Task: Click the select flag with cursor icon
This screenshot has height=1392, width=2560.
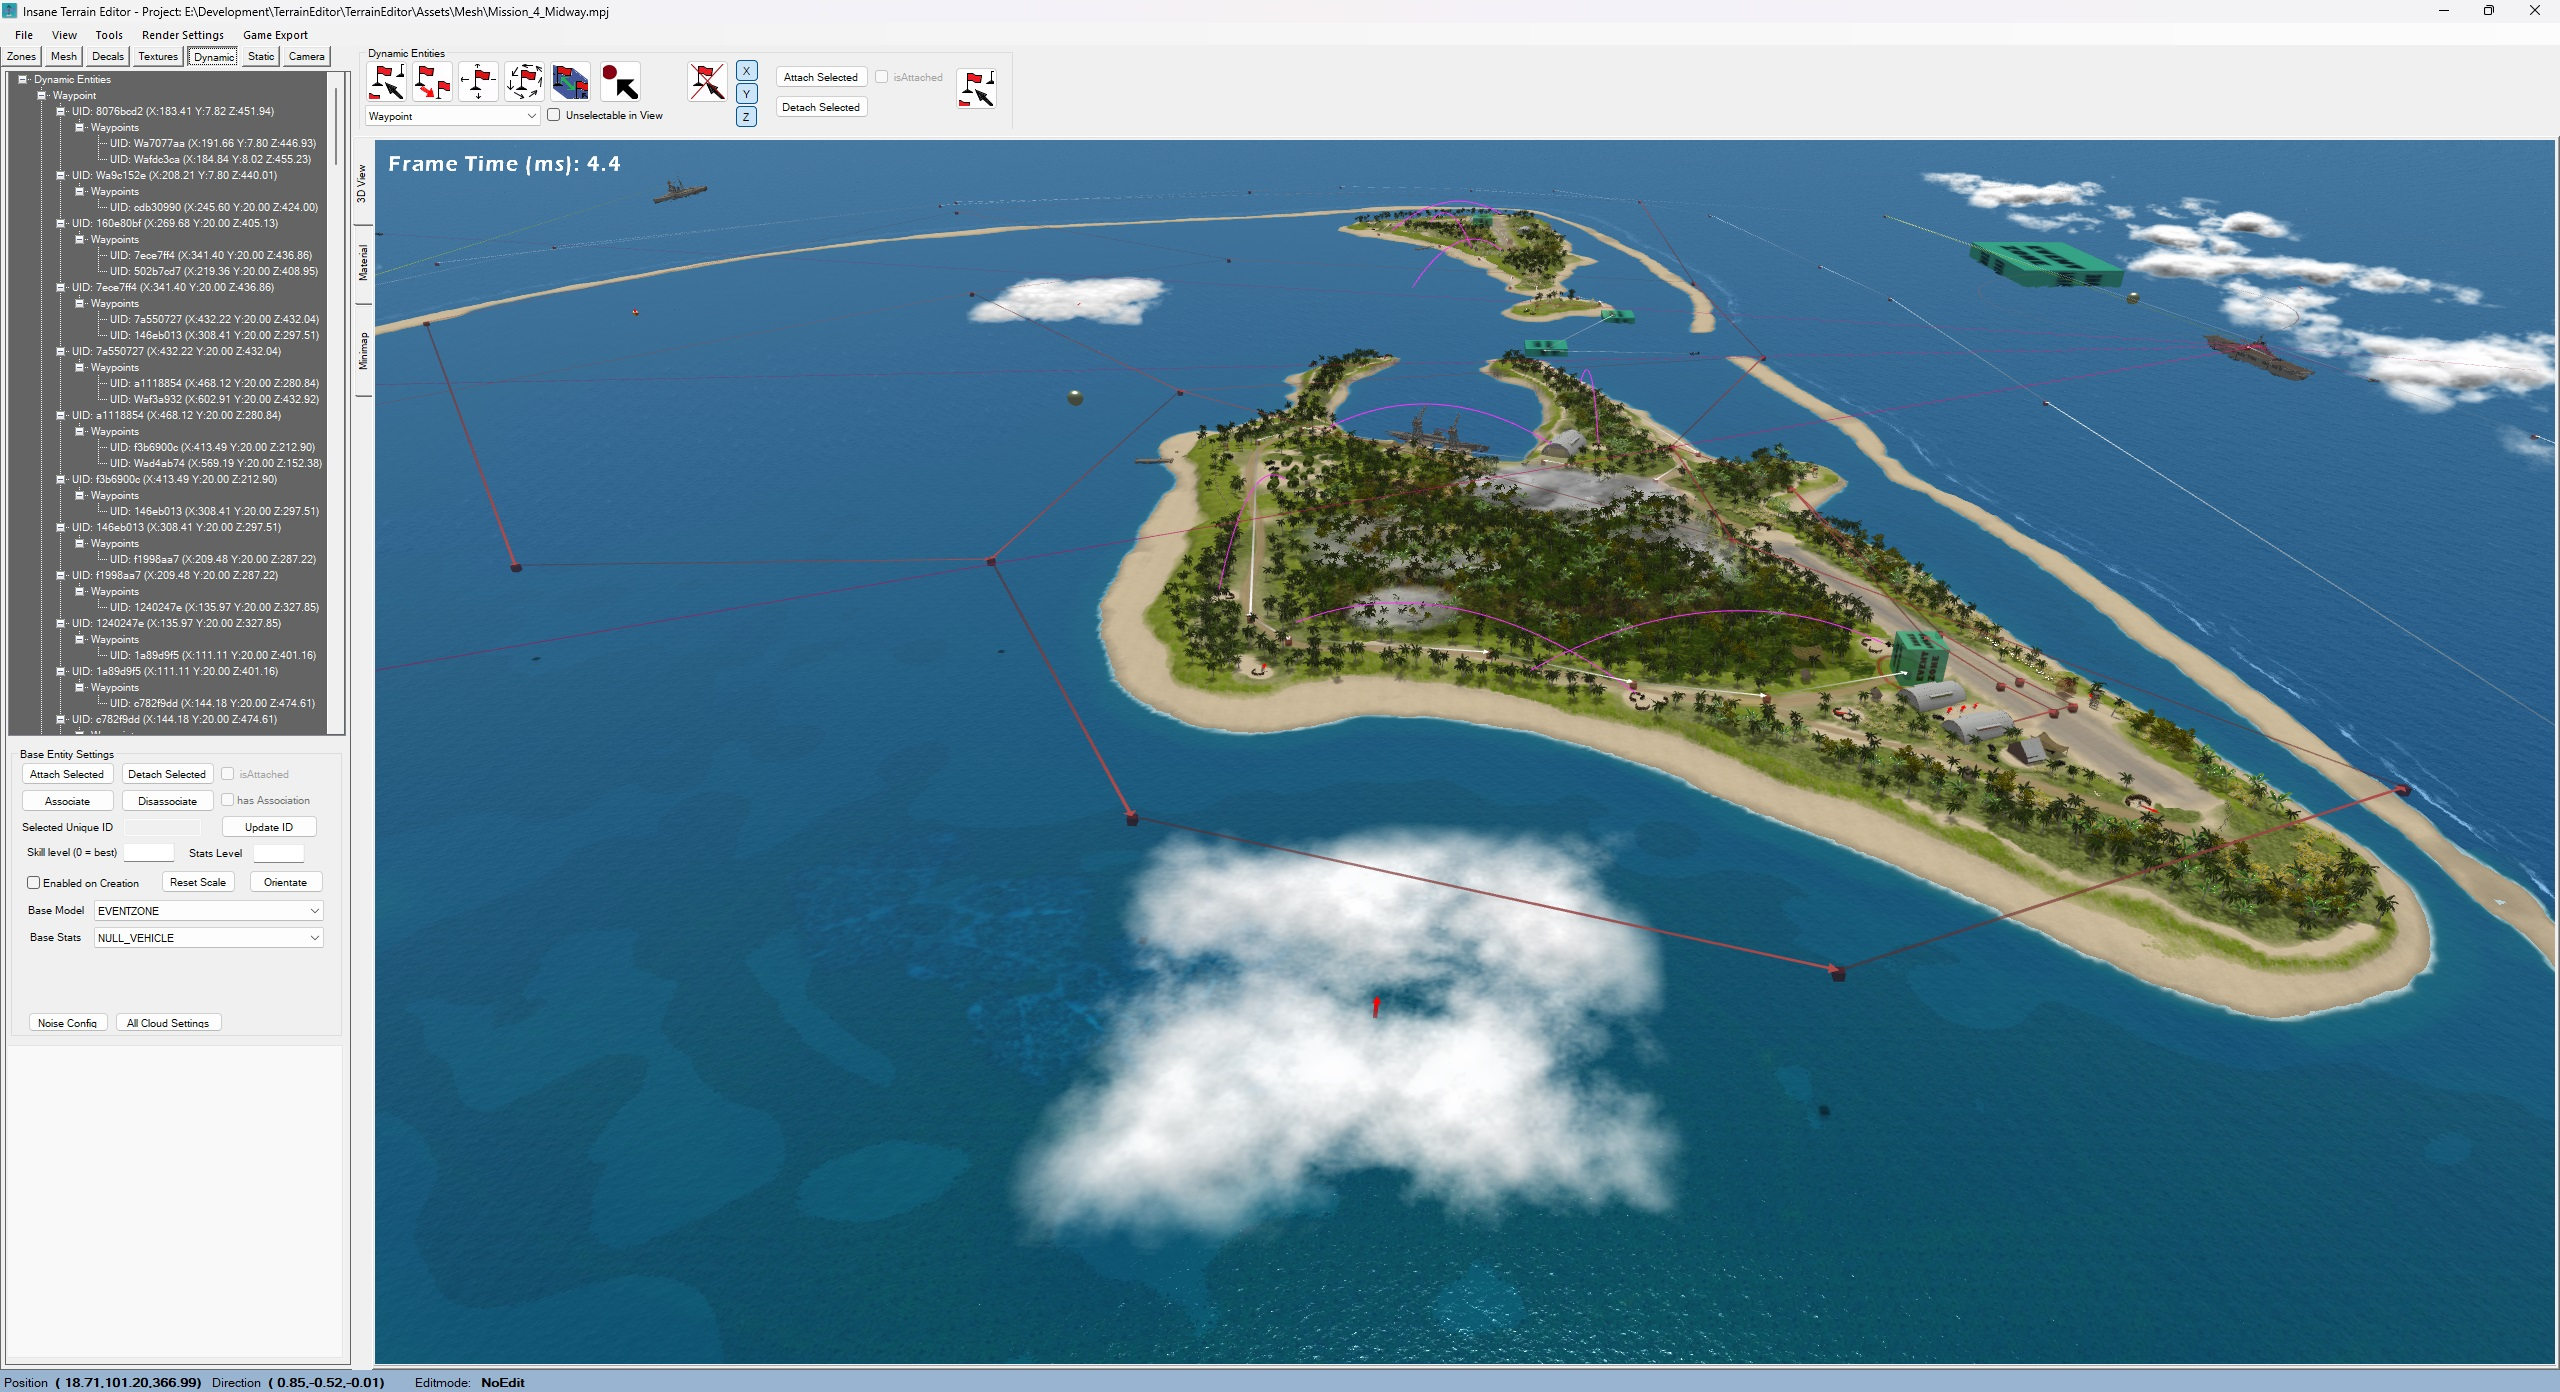Action: pos(386,82)
